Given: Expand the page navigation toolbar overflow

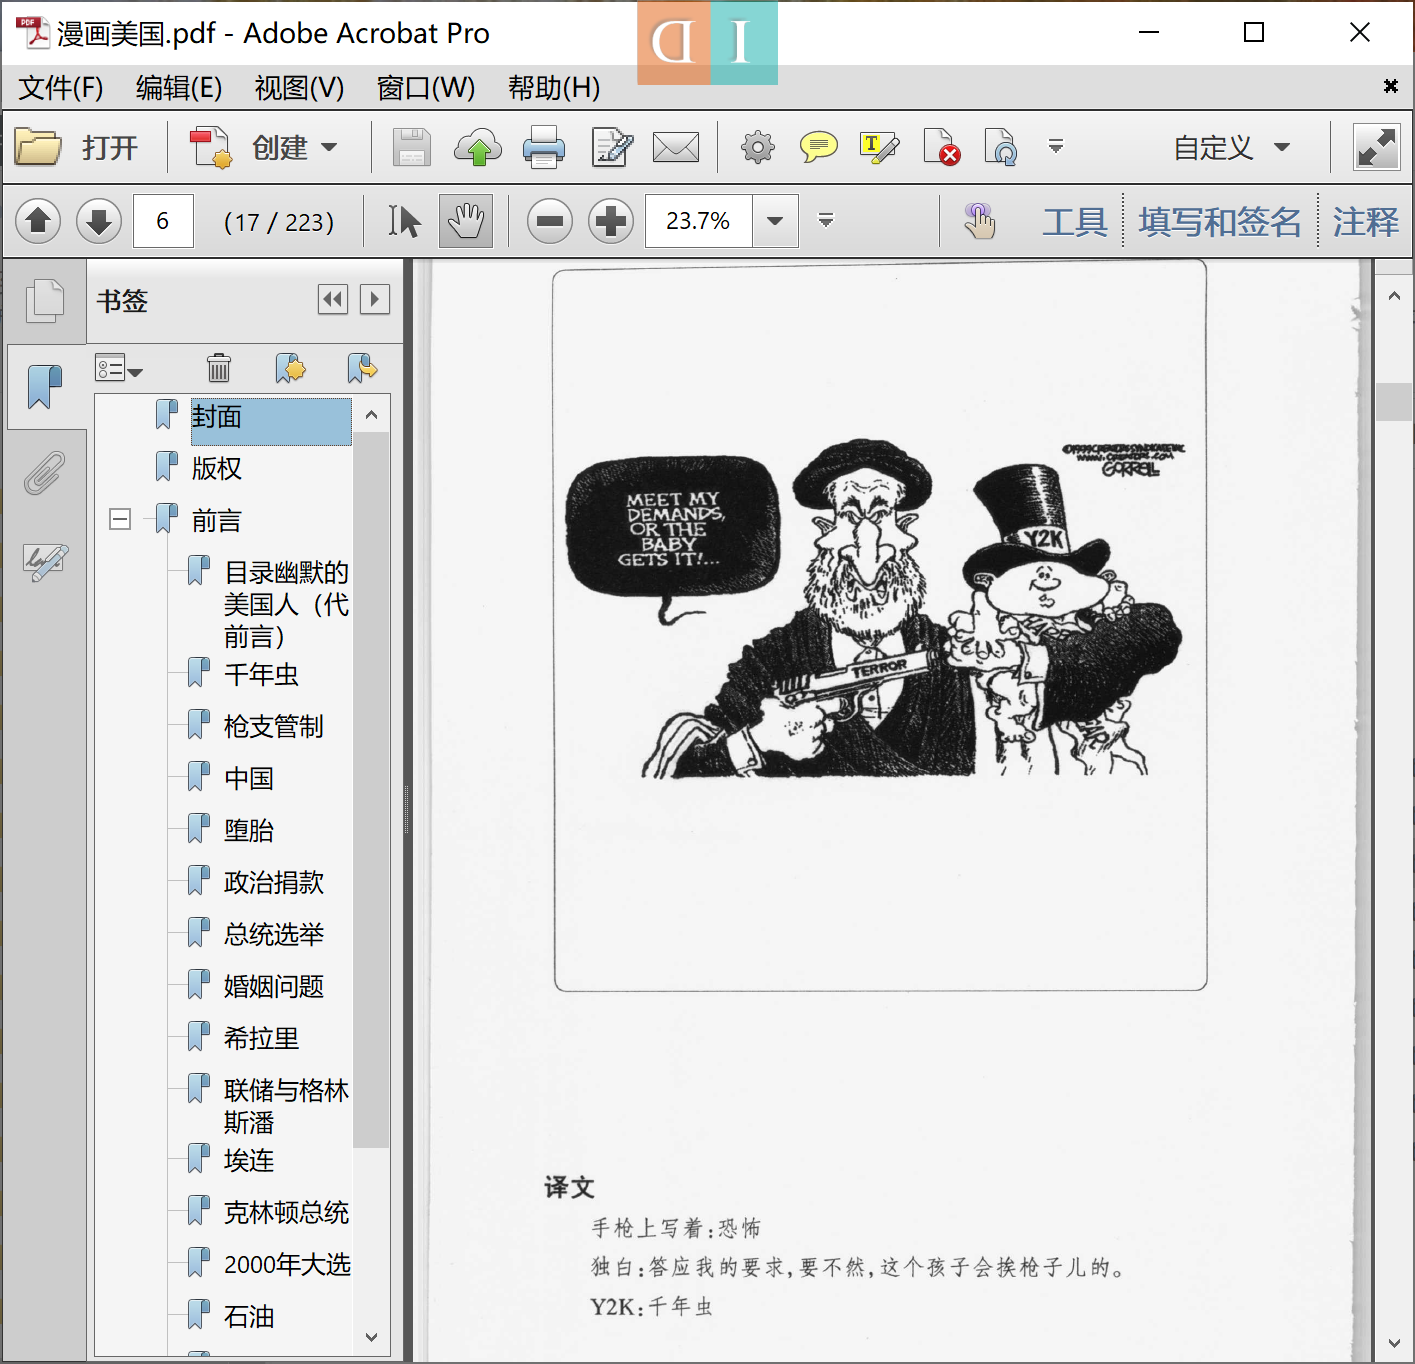Looking at the screenshot, I should [x=825, y=220].
